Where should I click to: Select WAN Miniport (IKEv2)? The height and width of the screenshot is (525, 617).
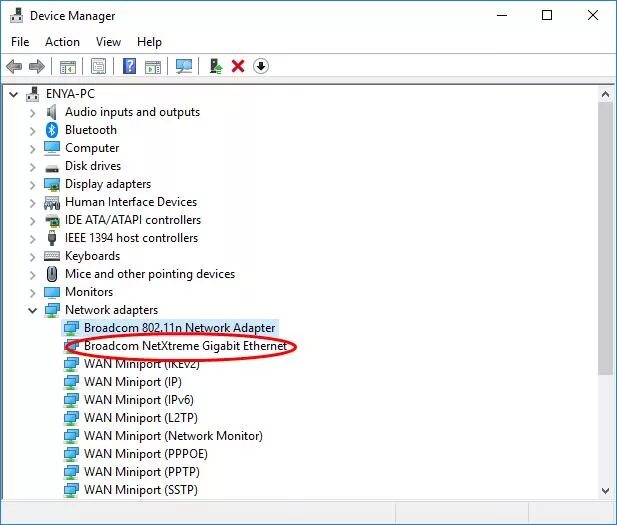point(142,364)
